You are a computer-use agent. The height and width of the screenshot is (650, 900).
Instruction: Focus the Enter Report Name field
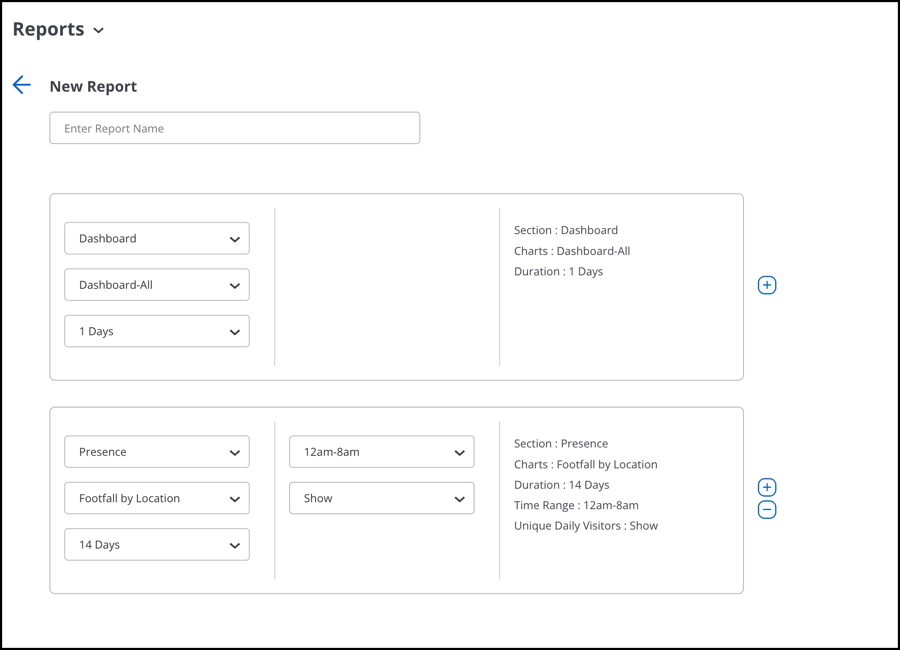(235, 128)
